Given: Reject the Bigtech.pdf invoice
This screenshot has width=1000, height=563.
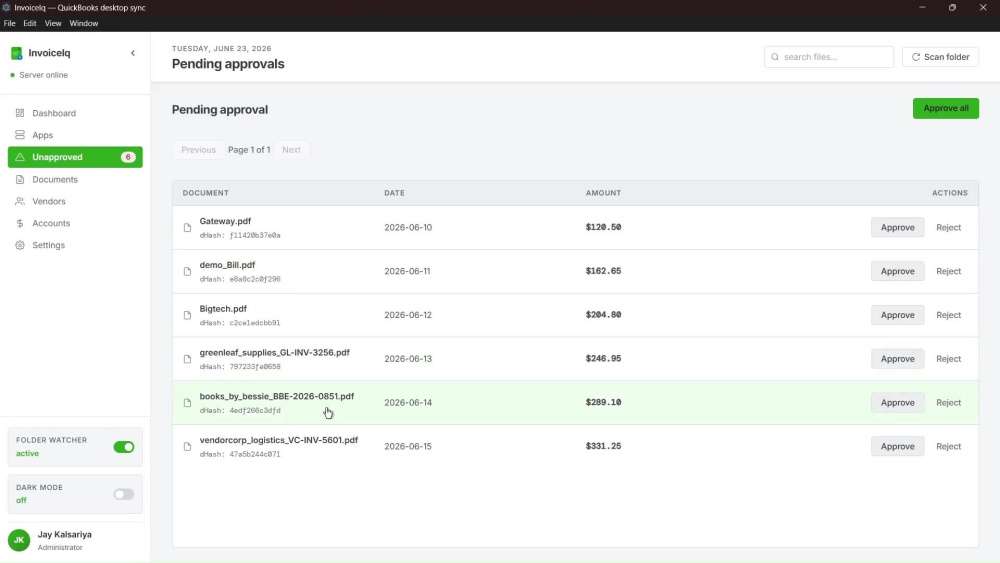Looking at the screenshot, I should 948,315.
